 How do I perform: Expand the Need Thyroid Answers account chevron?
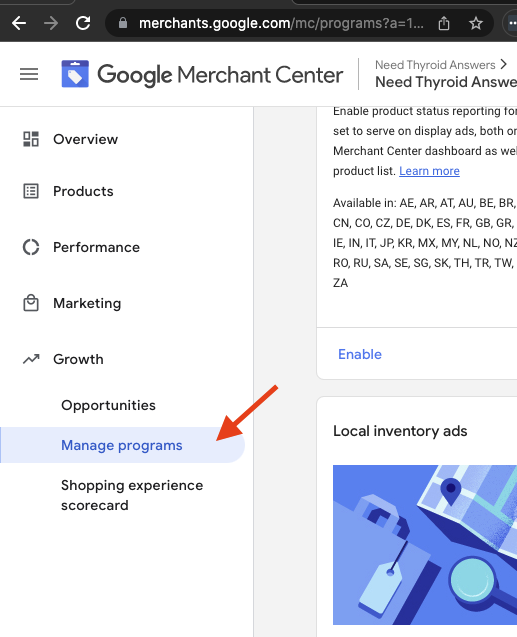(504, 64)
